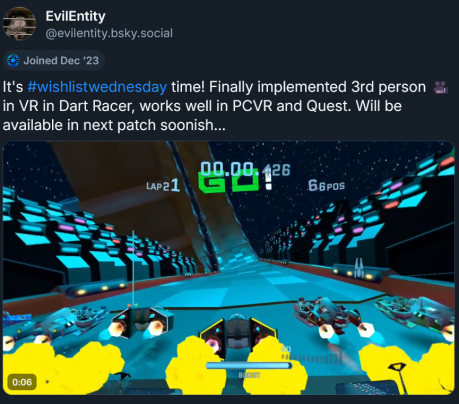Open the @evilentity.bsky.social handle link

pos(109,33)
